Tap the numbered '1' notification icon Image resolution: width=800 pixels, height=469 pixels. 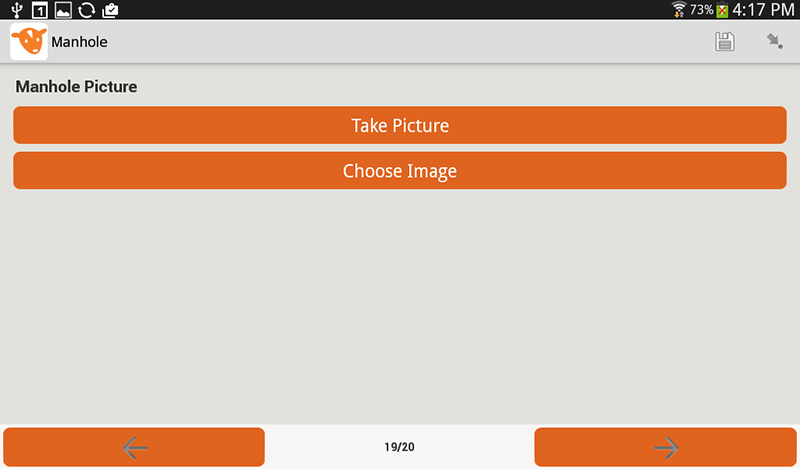[x=40, y=10]
